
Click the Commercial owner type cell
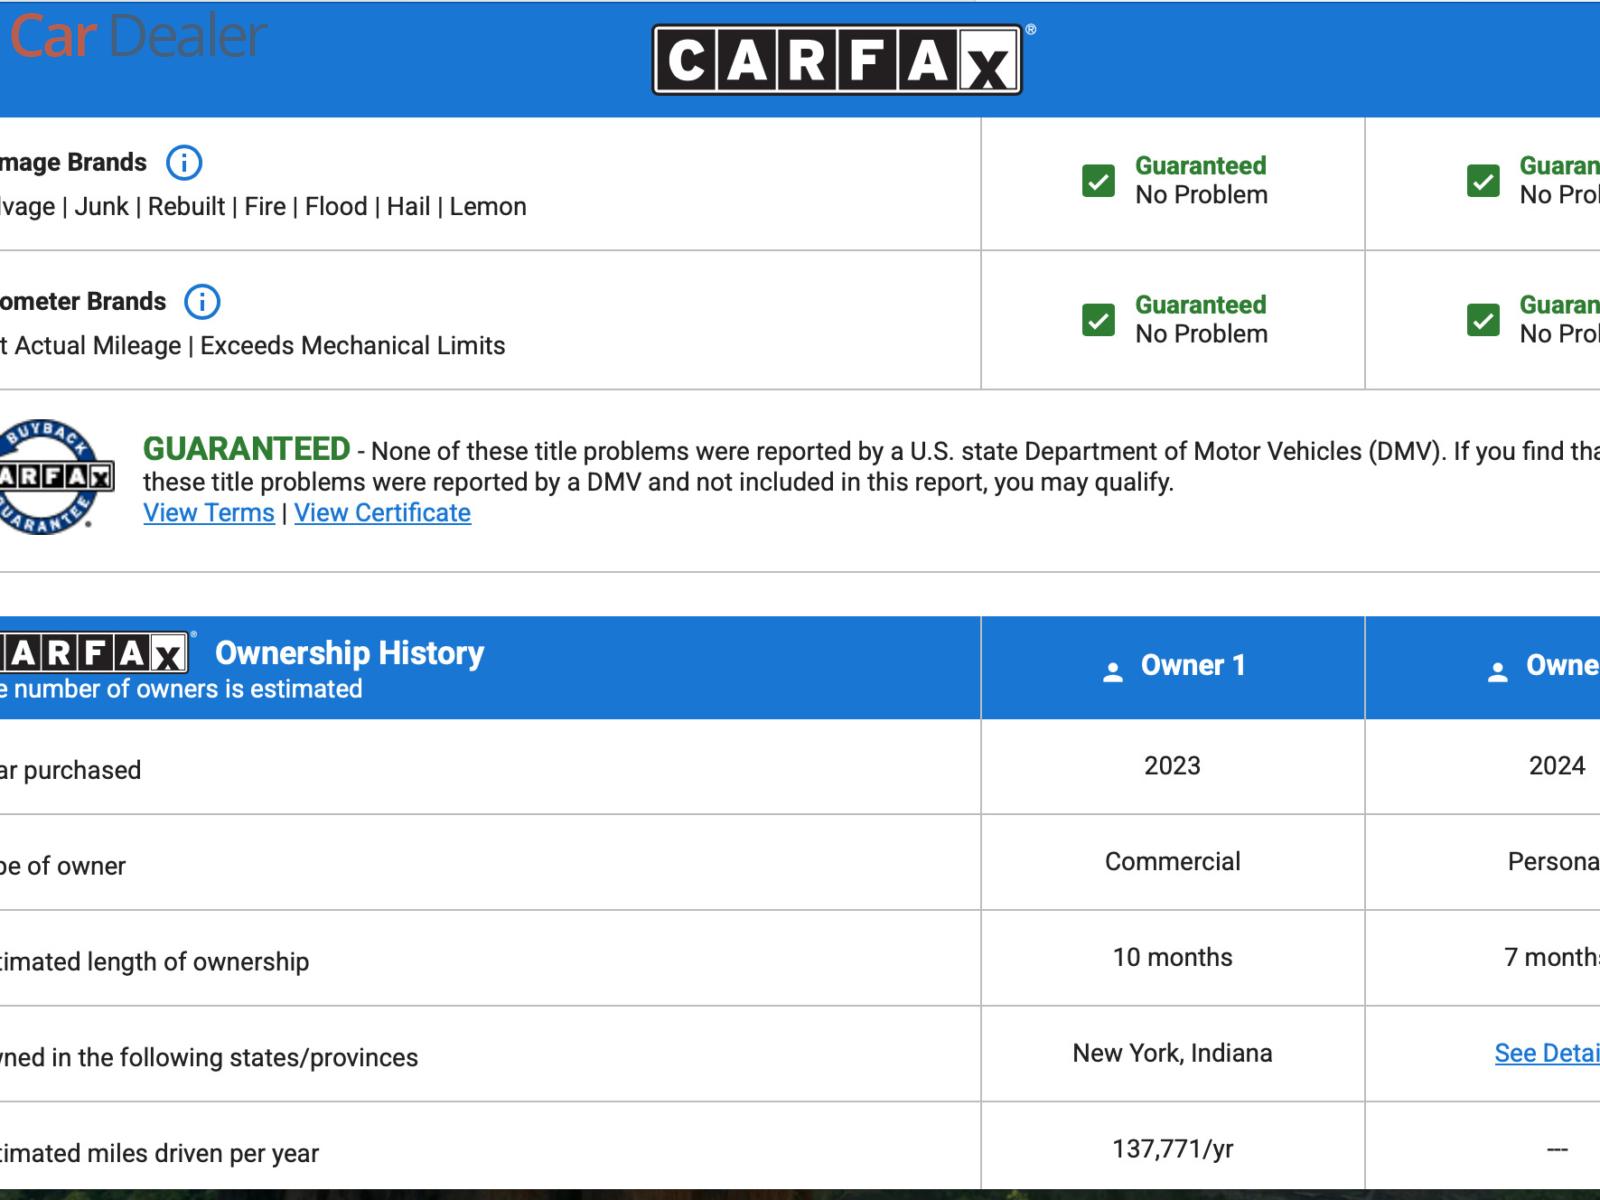[x=1172, y=862]
